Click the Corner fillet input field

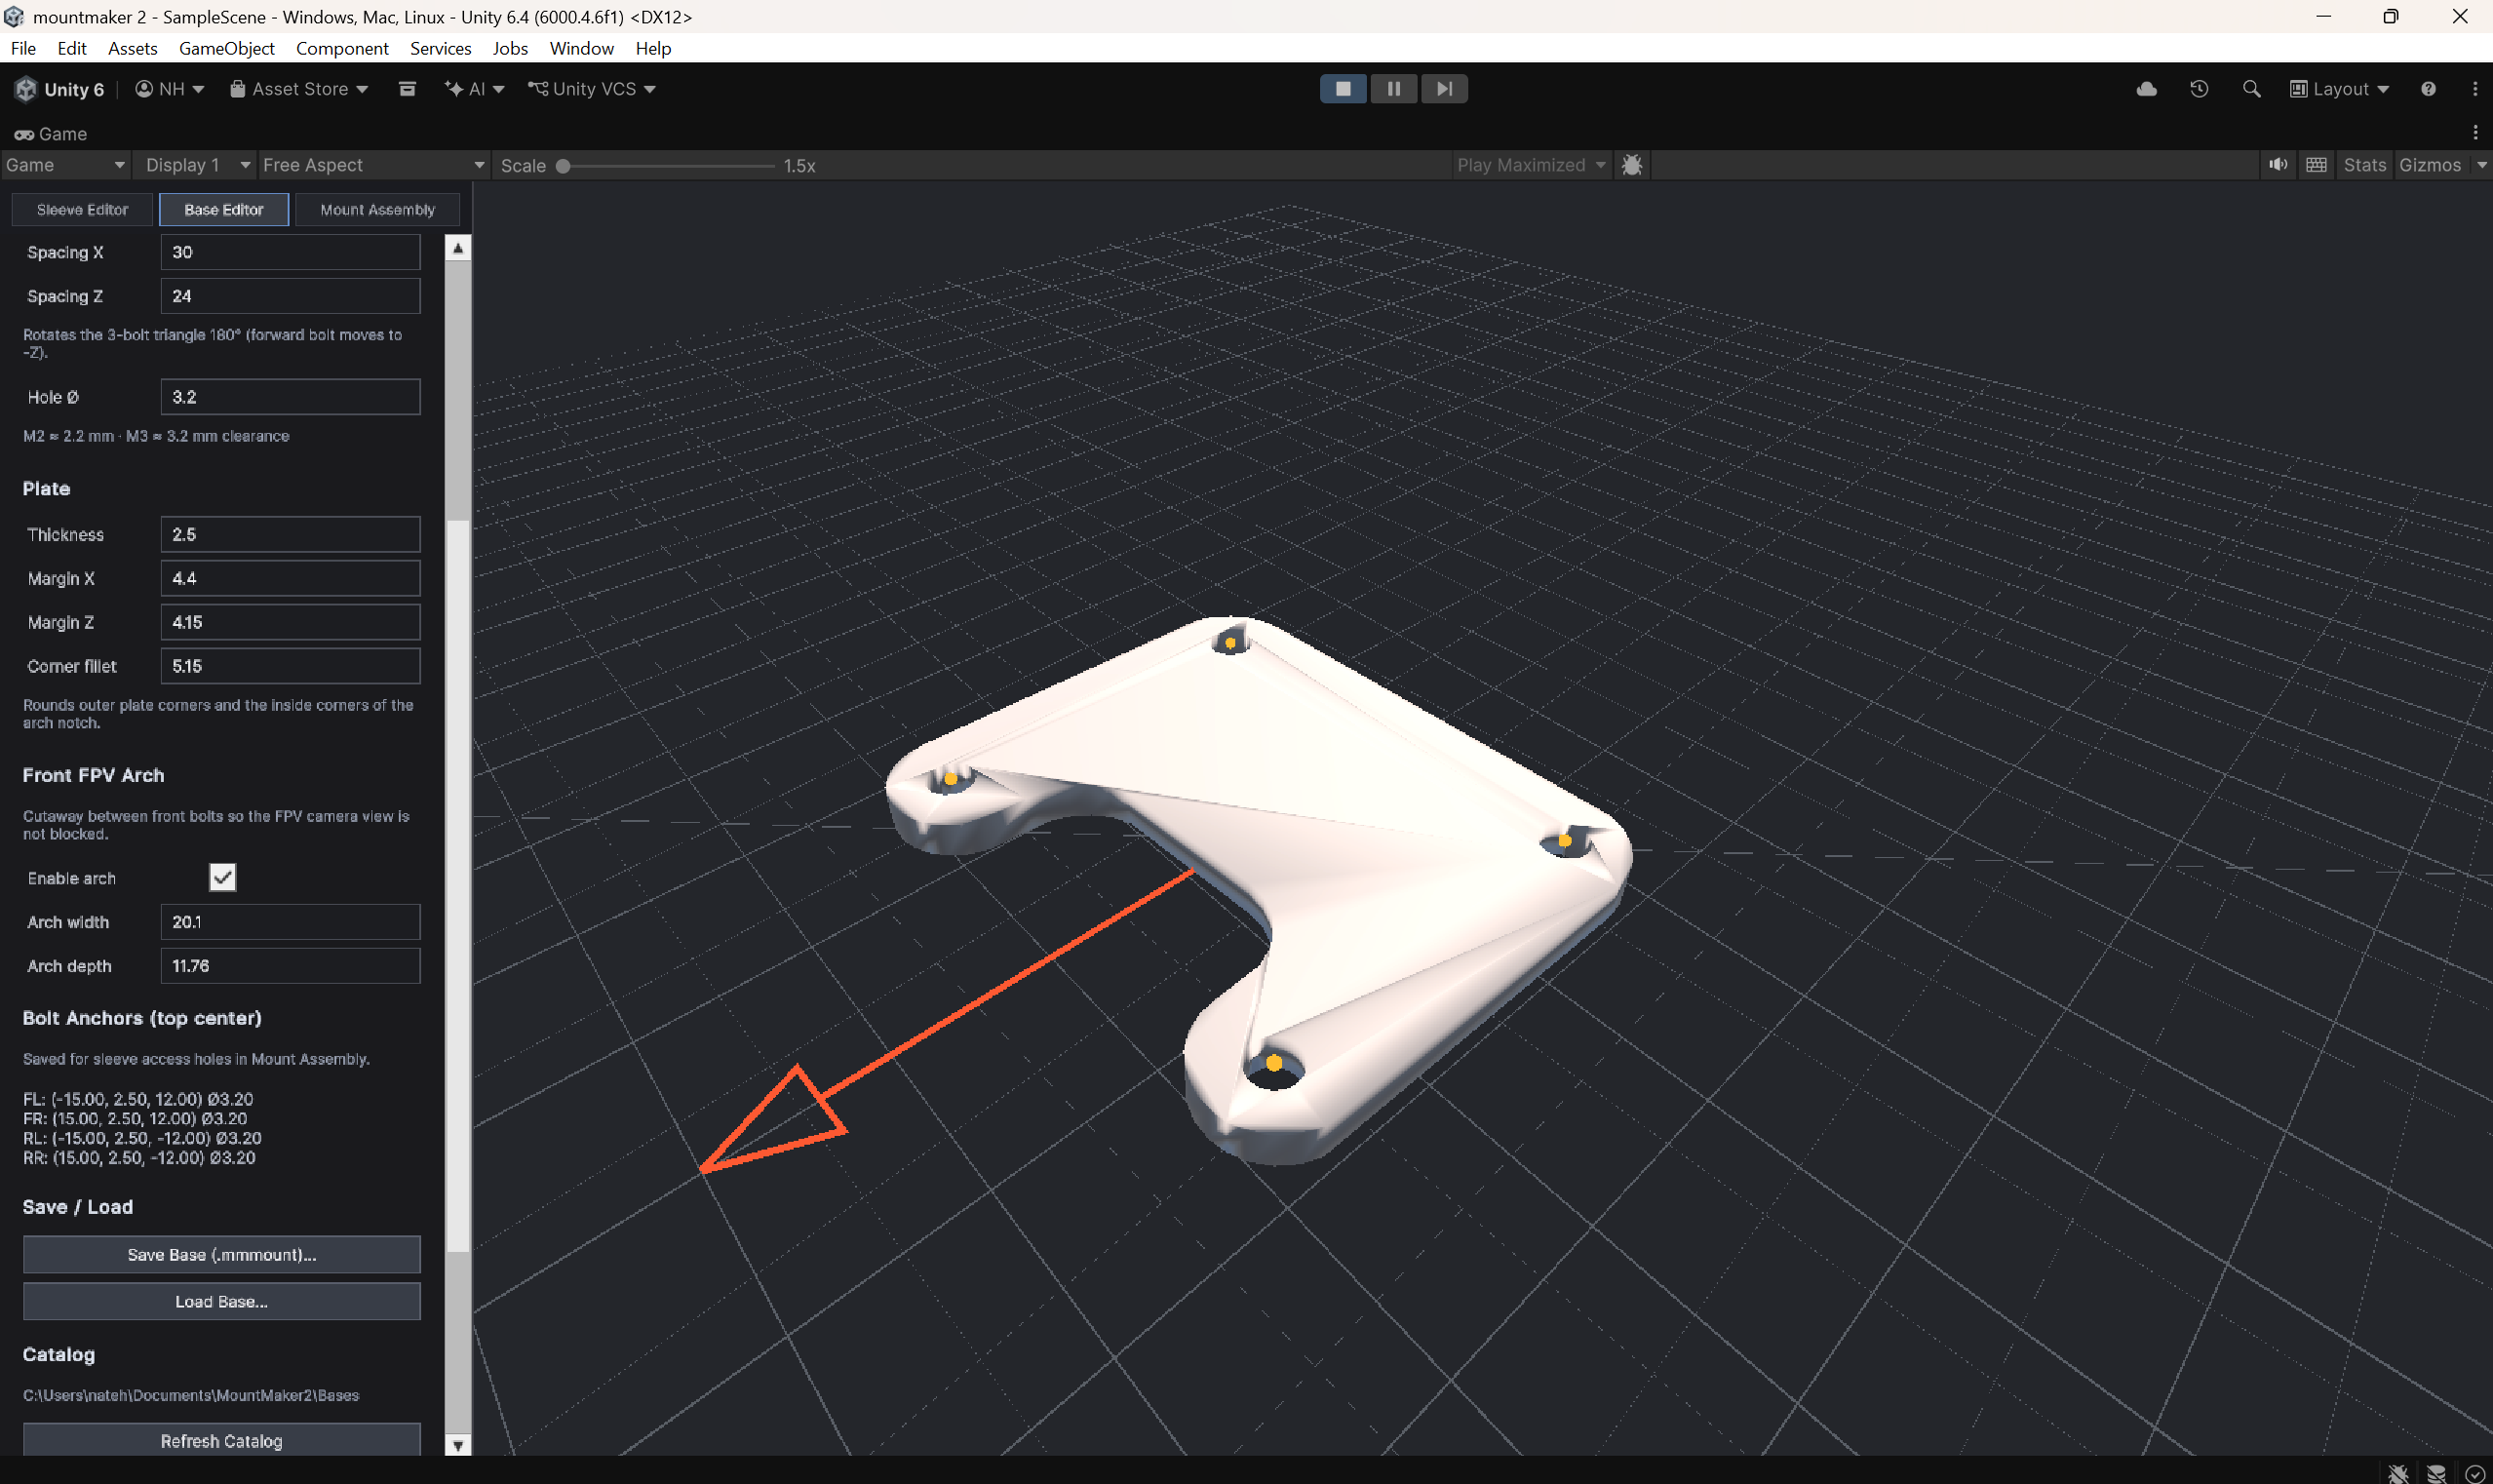pos(290,665)
